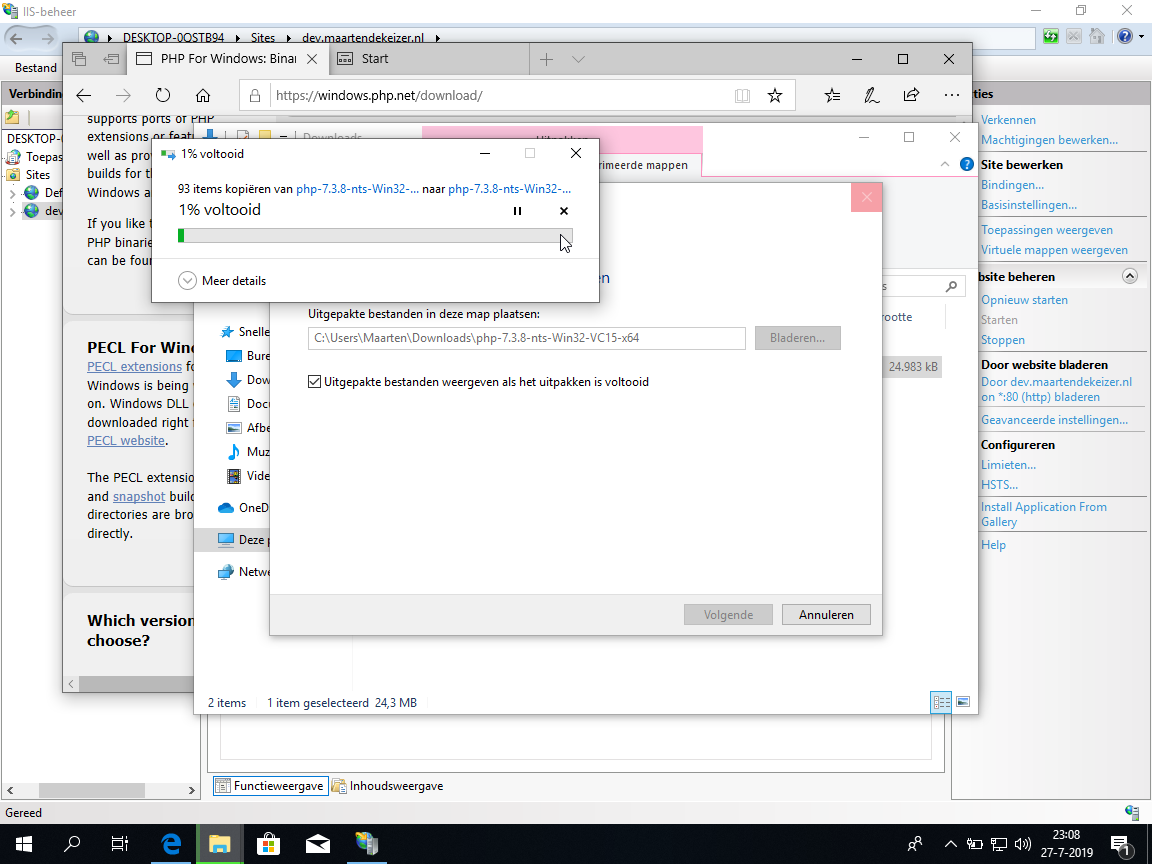This screenshot has height=864, width=1152.
Task: Click the 'snapshot' link on PHP page
Action: pyautogui.click(x=139, y=497)
